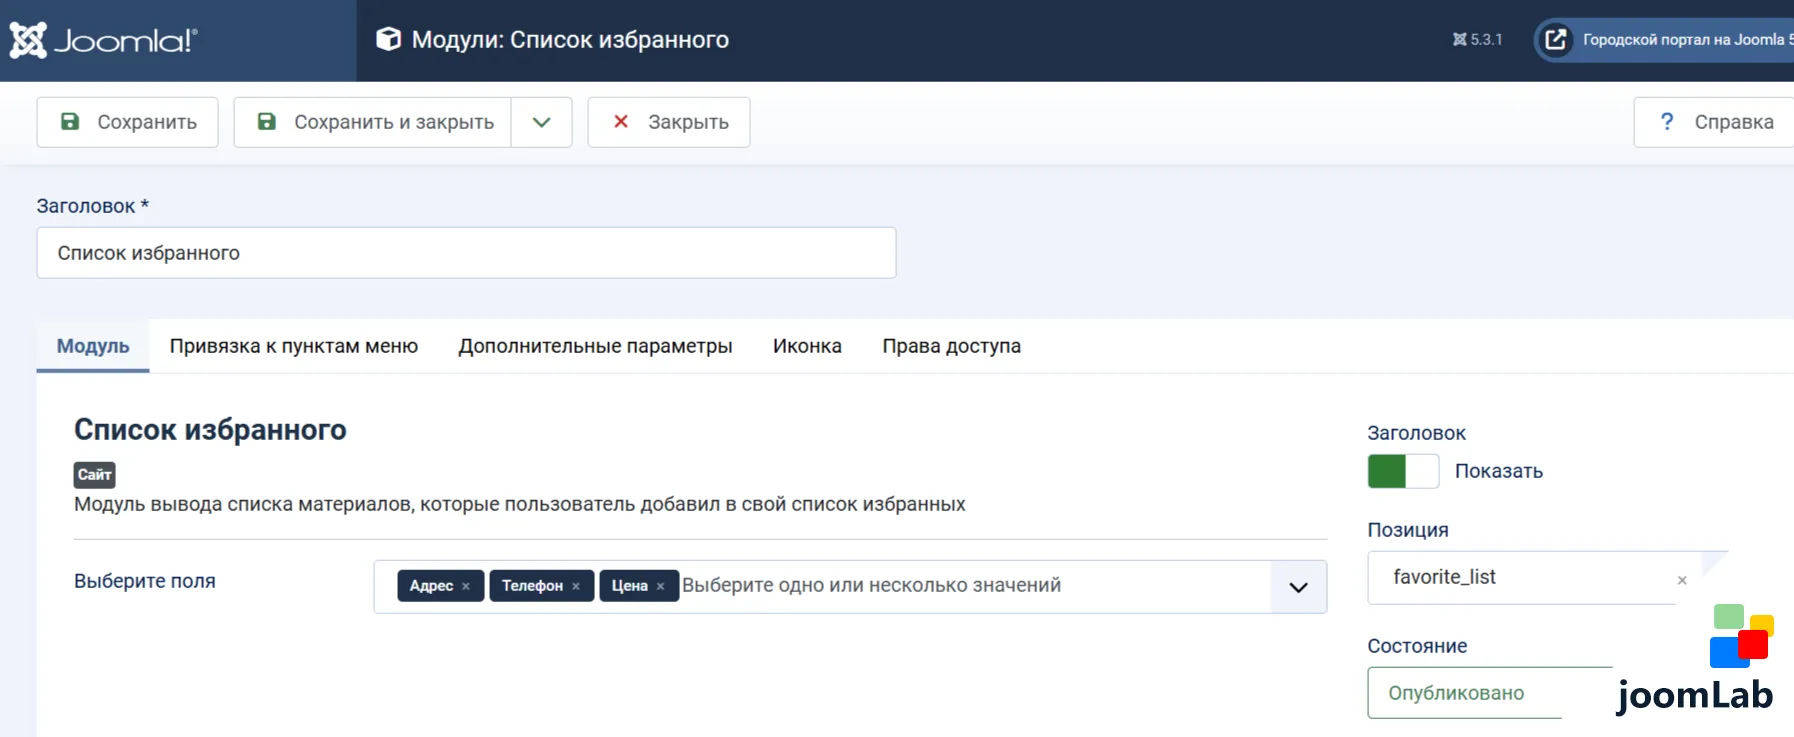
Task: Click the Заголовок title input field
Action: coord(466,253)
